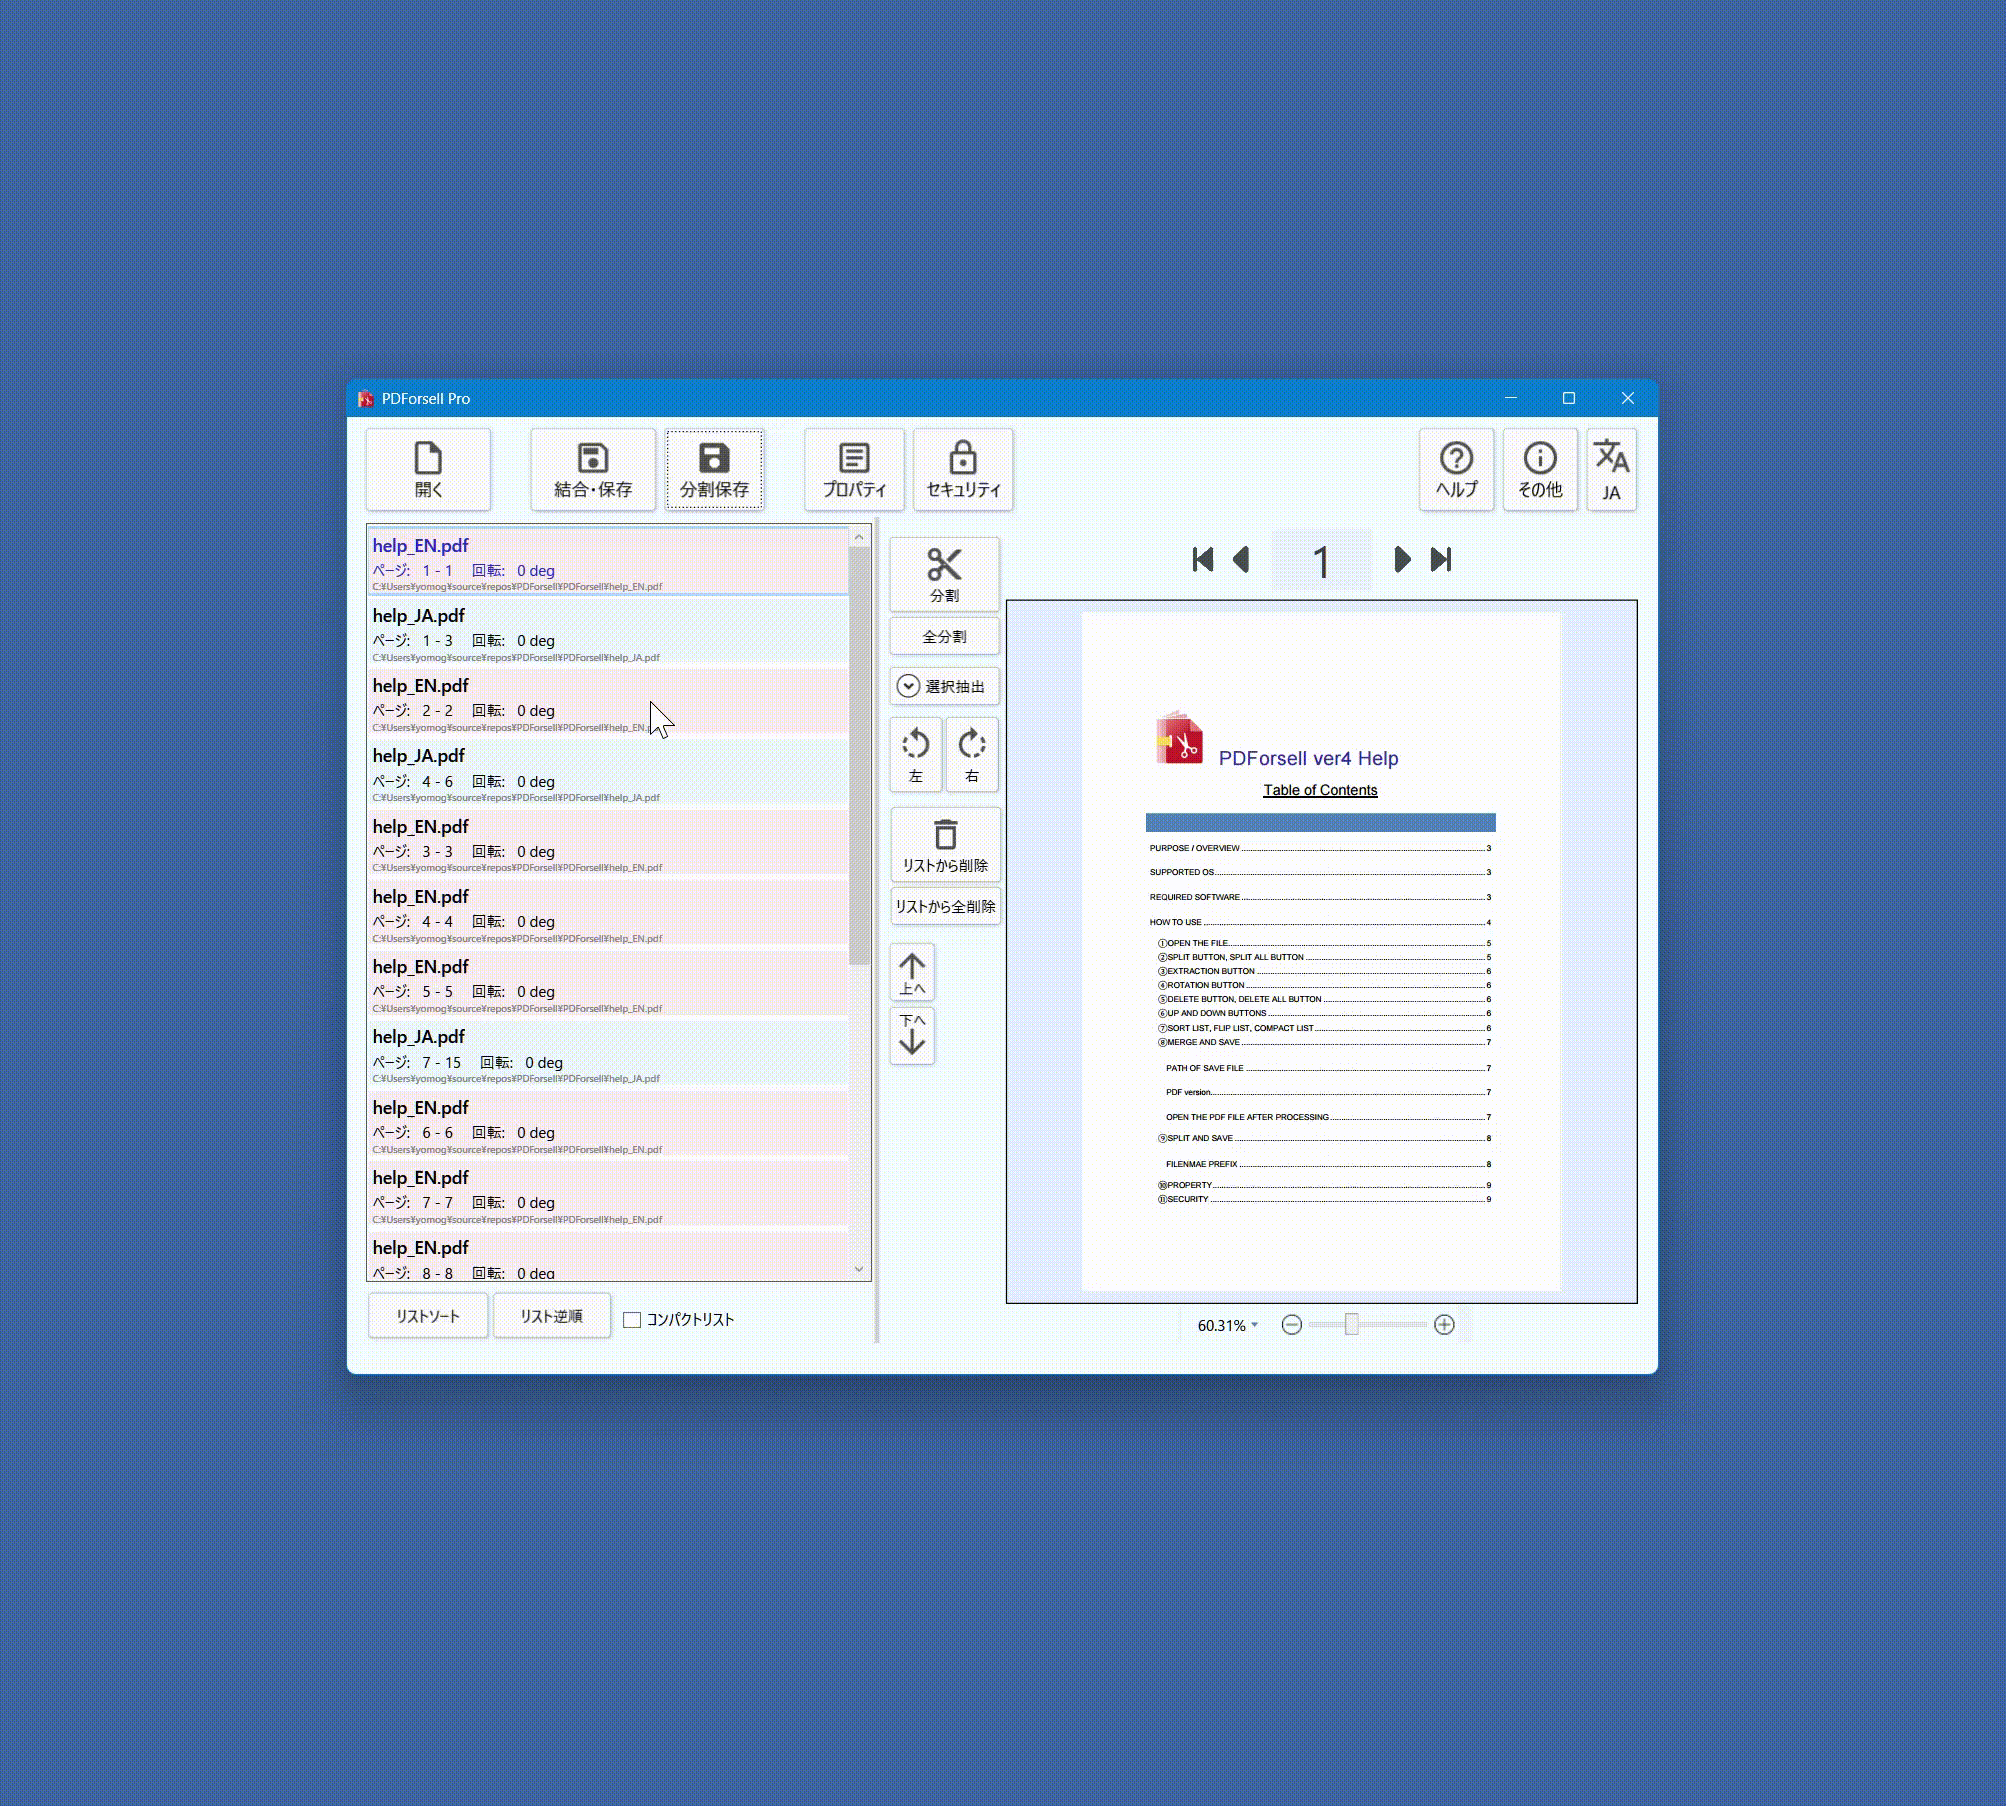This screenshot has width=2006, height=1806.
Task: Click the zoom slider handle
Action: click(1351, 1325)
